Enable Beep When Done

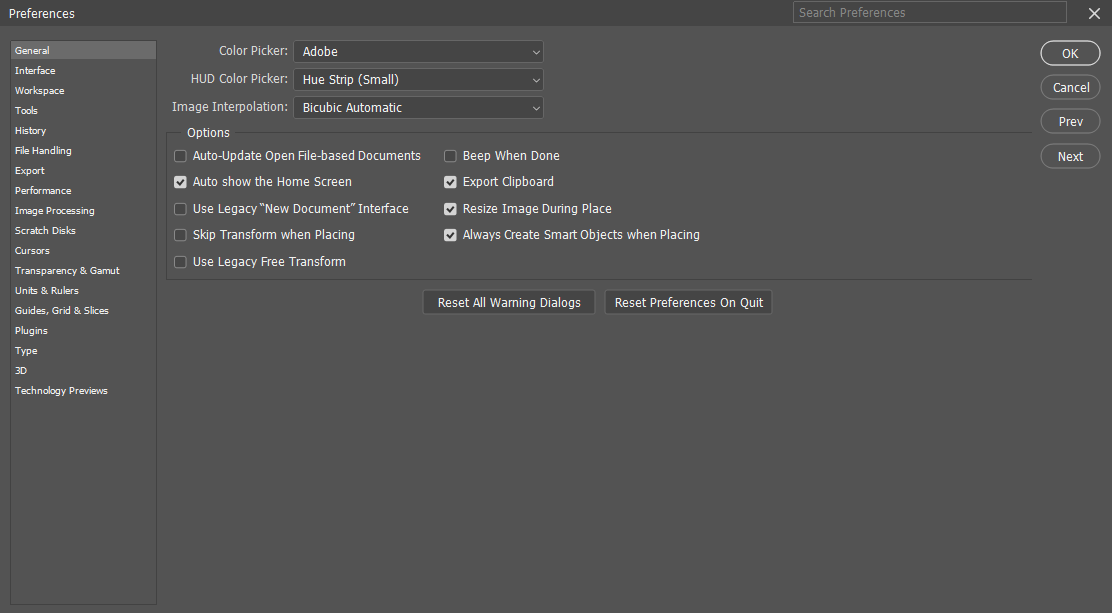point(450,156)
